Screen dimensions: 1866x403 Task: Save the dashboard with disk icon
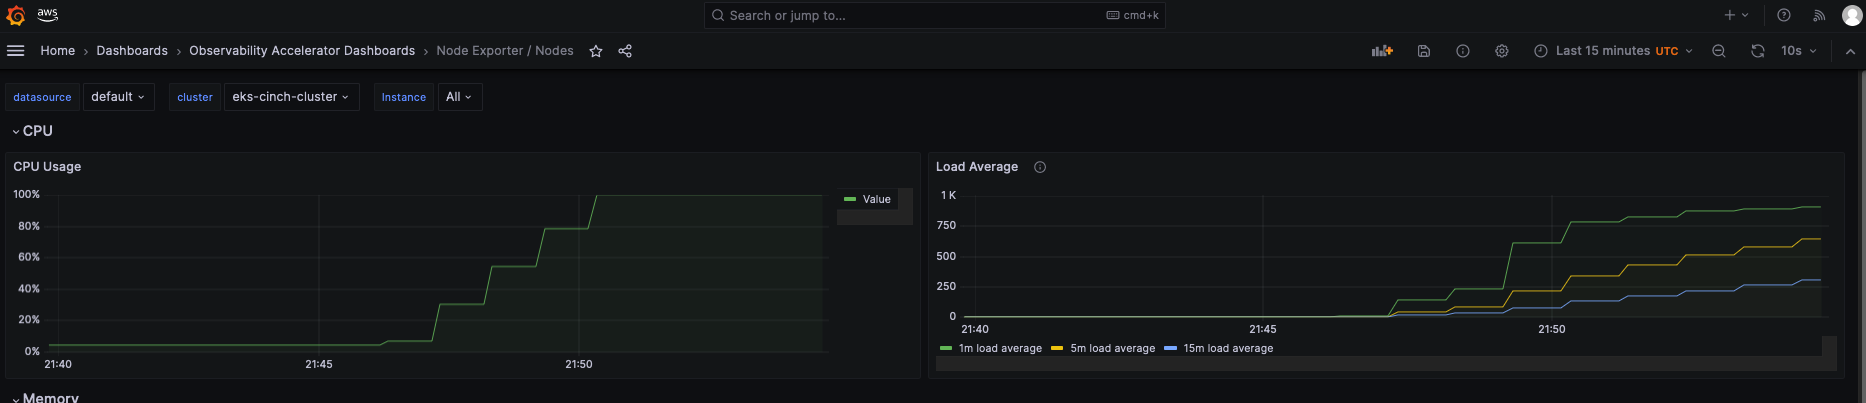point(1424,51)
